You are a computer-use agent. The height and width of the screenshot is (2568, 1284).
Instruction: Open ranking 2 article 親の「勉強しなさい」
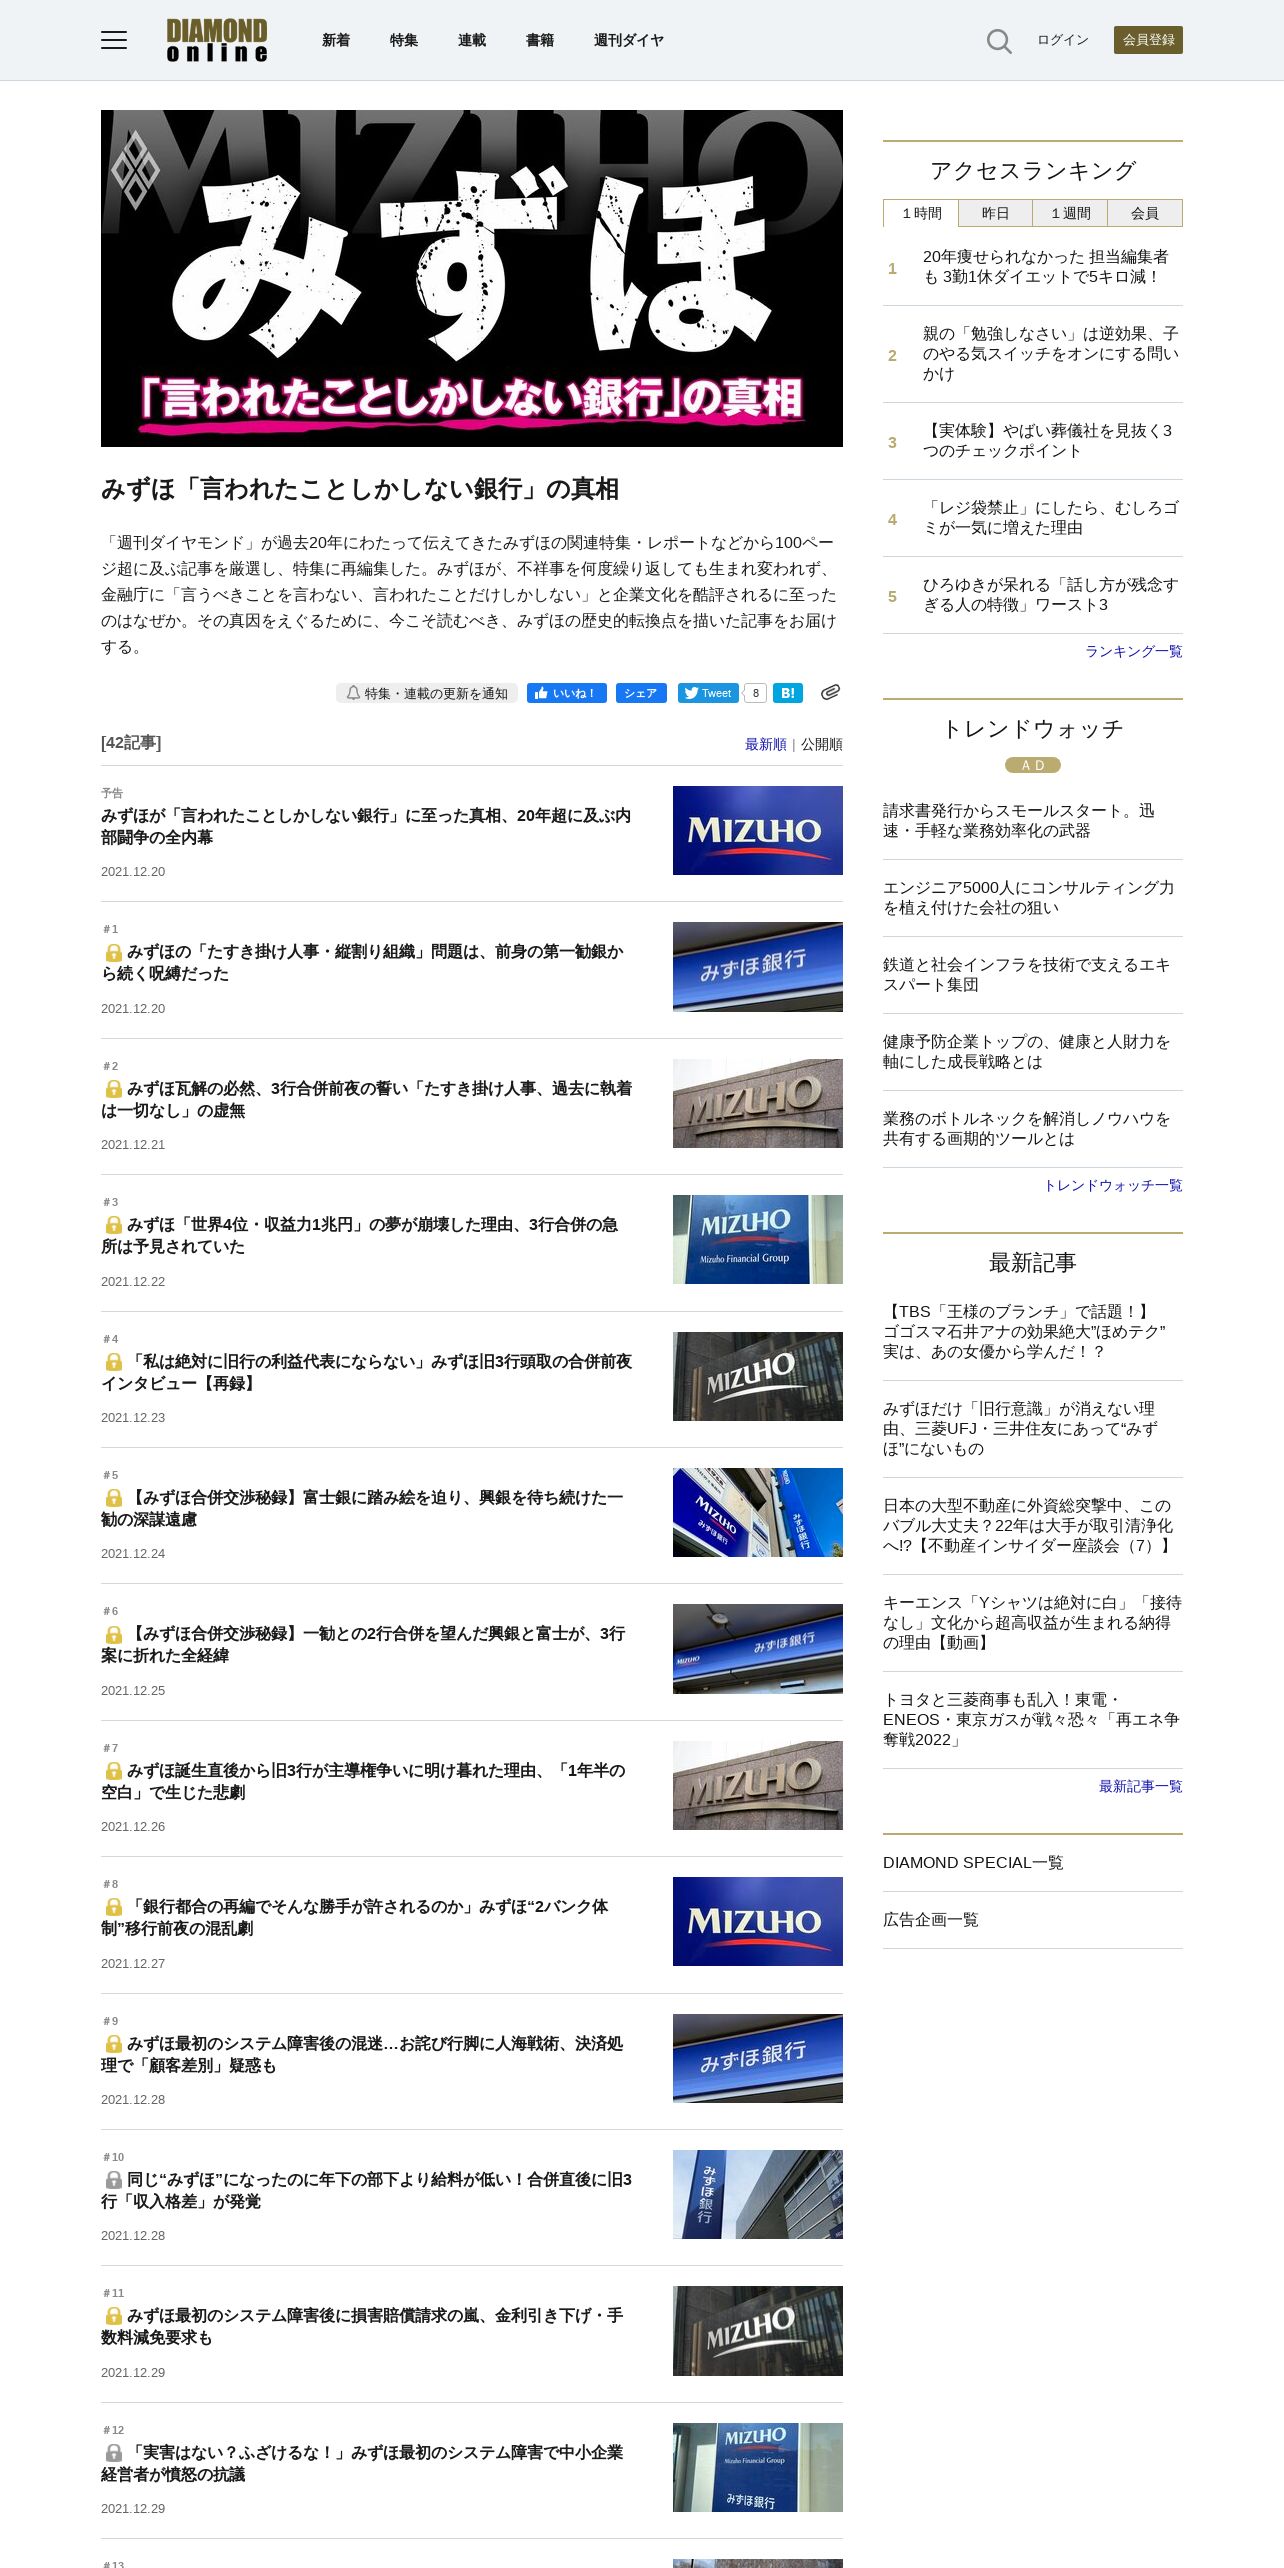[1050, 354]
